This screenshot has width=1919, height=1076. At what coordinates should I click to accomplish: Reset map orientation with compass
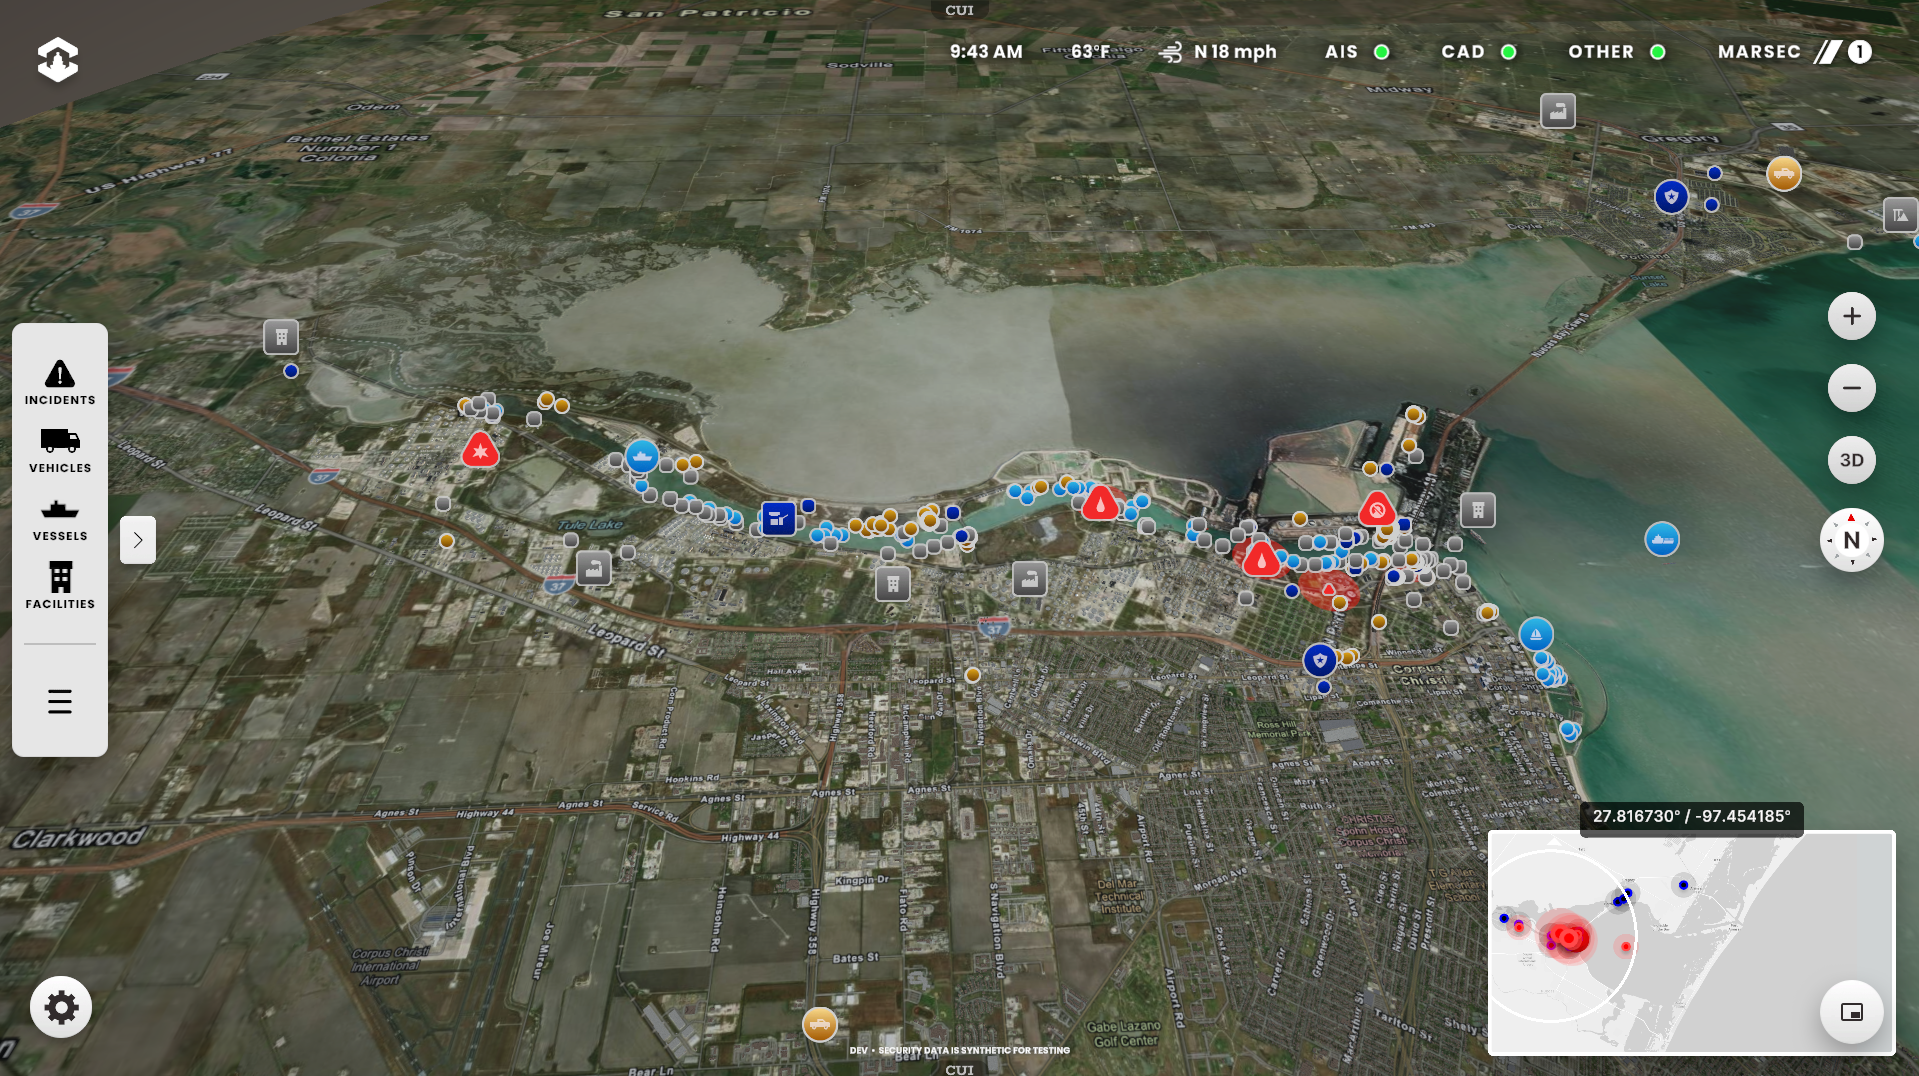[x=1851, y=540]
